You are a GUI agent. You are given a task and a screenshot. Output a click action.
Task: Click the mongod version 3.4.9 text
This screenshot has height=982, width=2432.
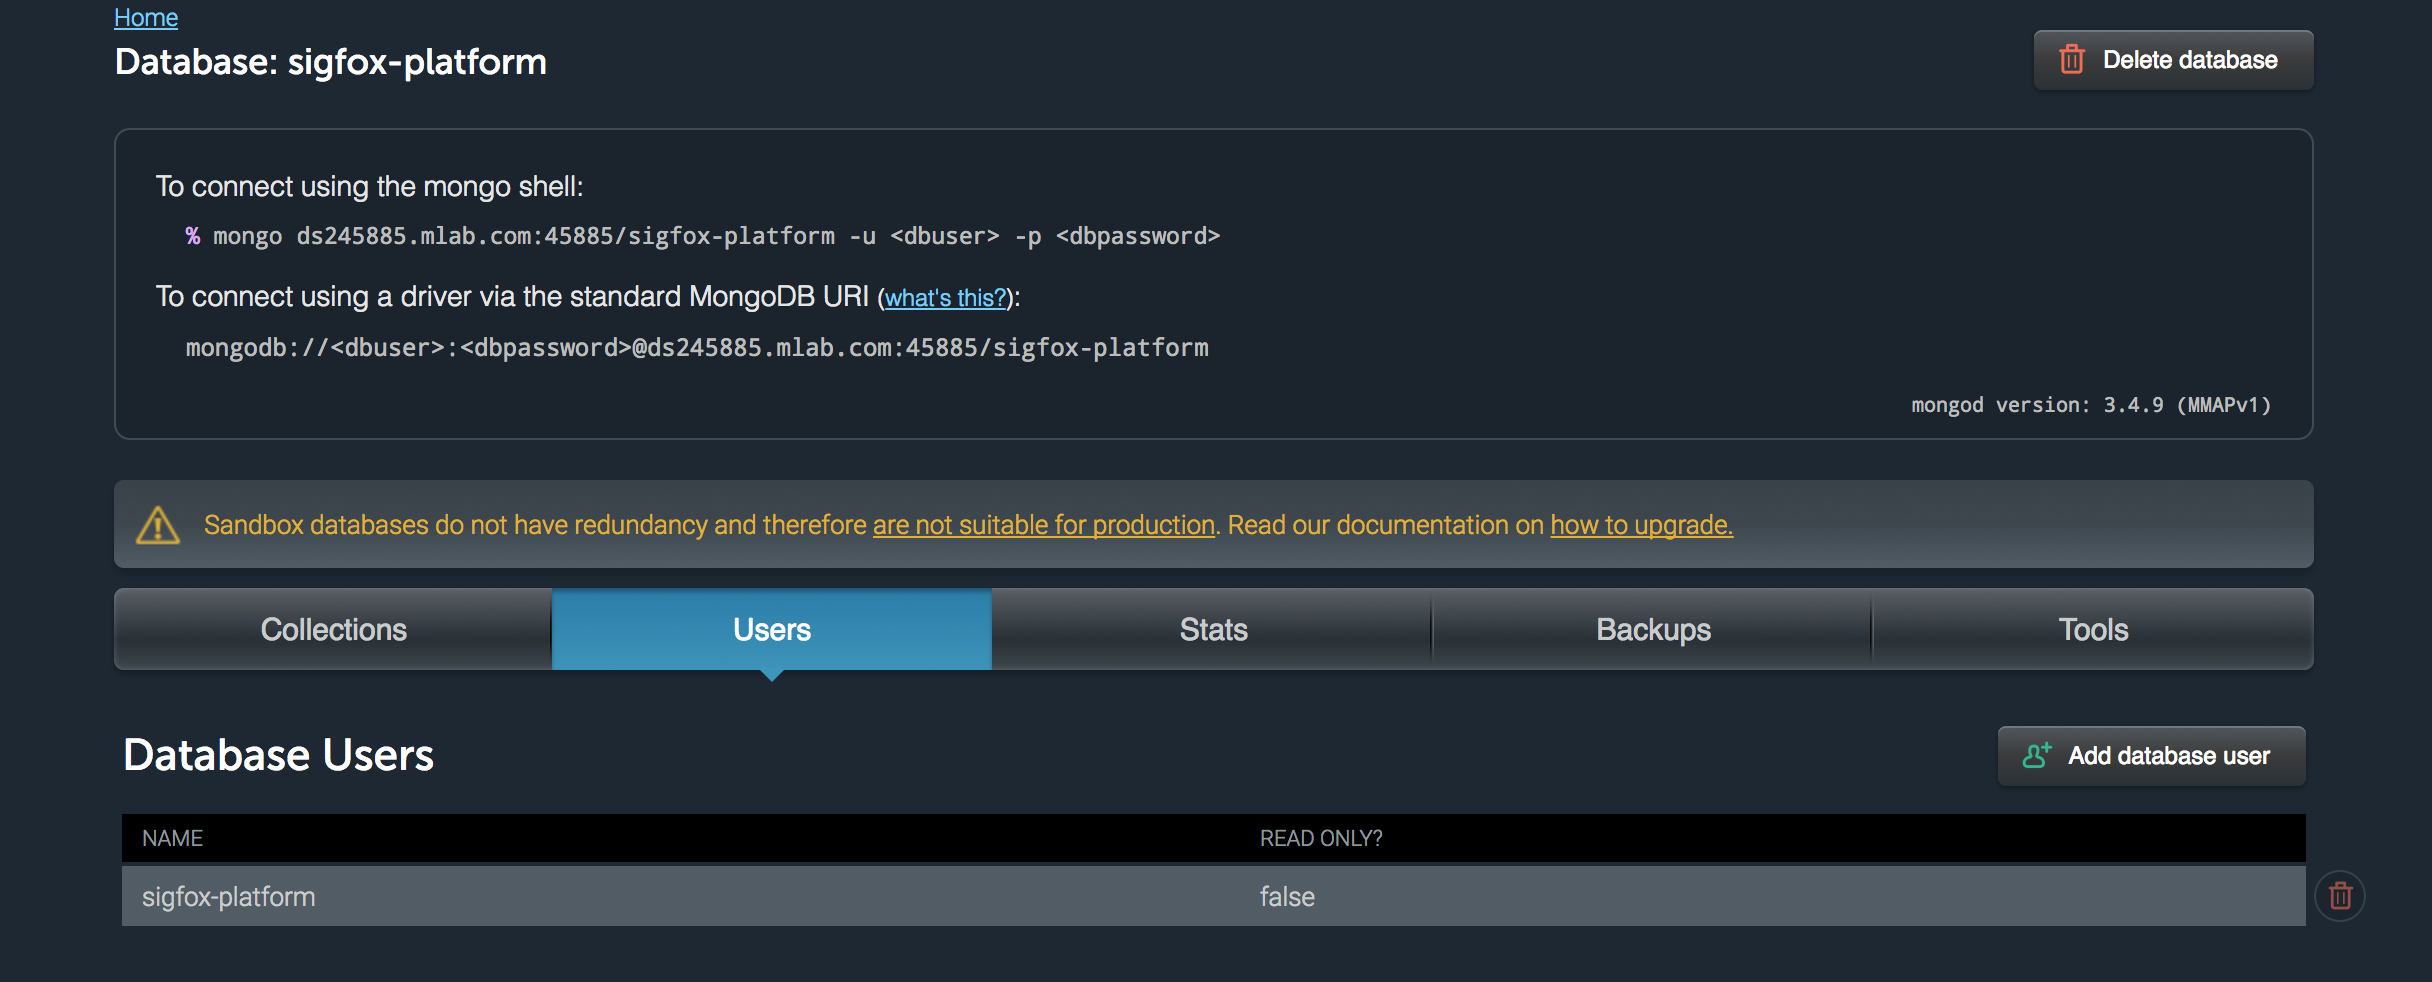(2091, 405)
